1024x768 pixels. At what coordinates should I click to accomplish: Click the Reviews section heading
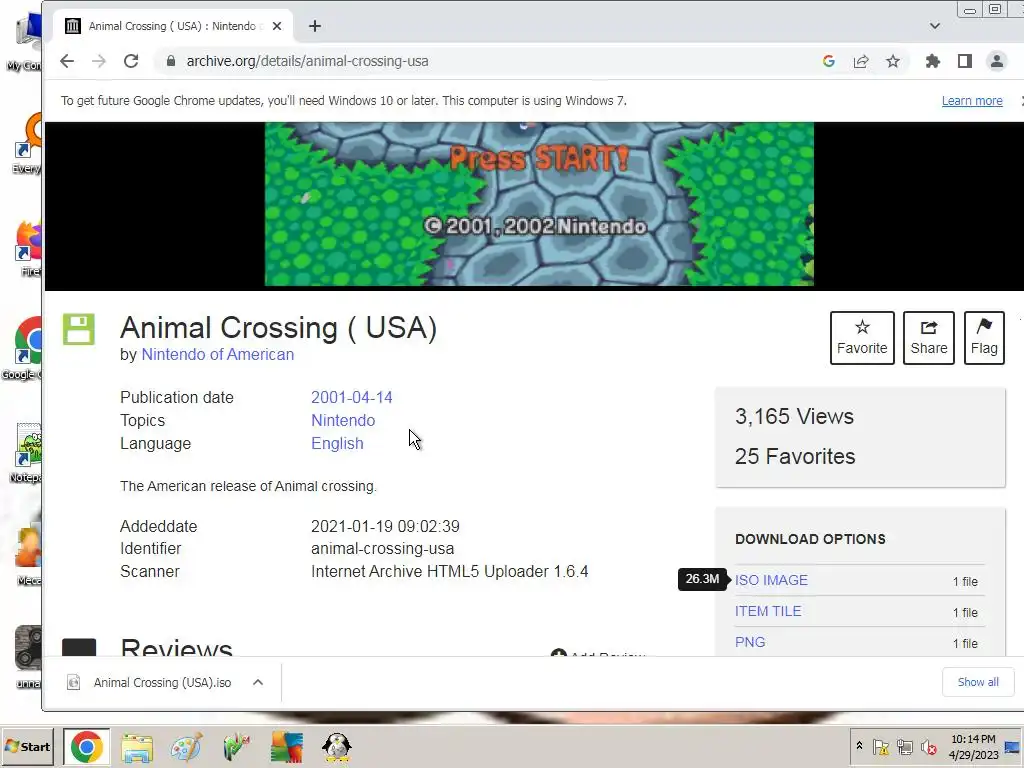[176, 647]
